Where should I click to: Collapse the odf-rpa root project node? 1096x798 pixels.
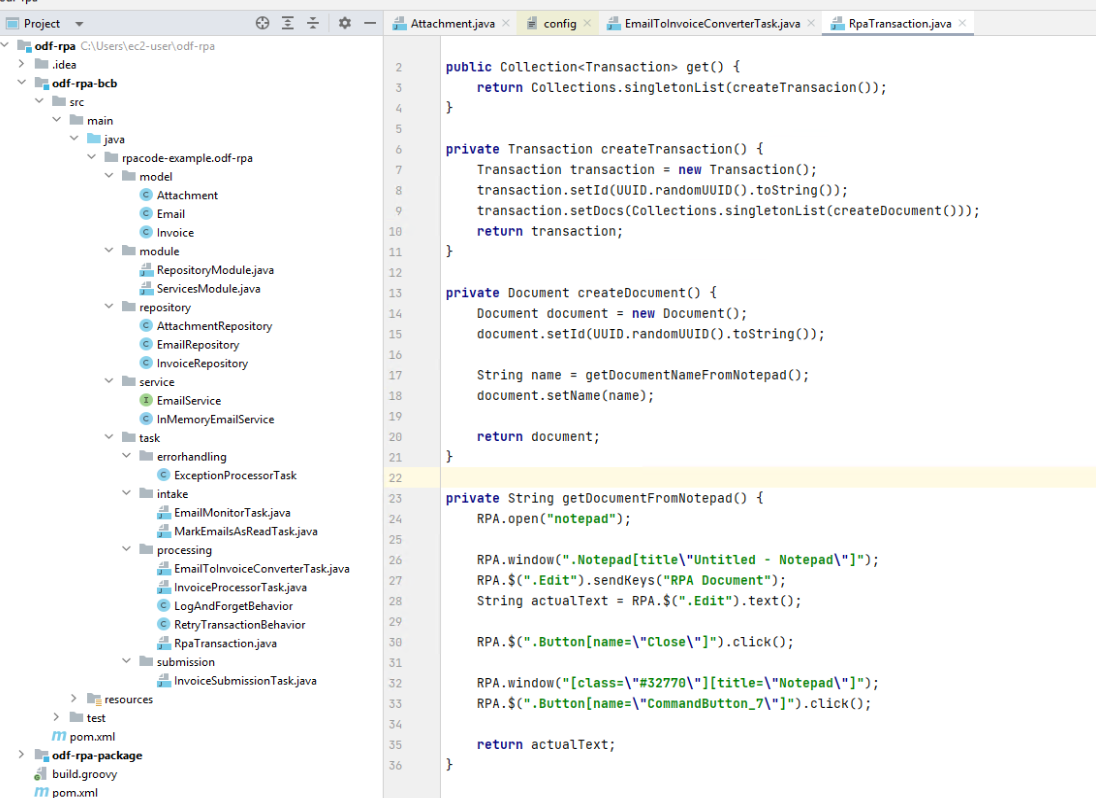5,45
